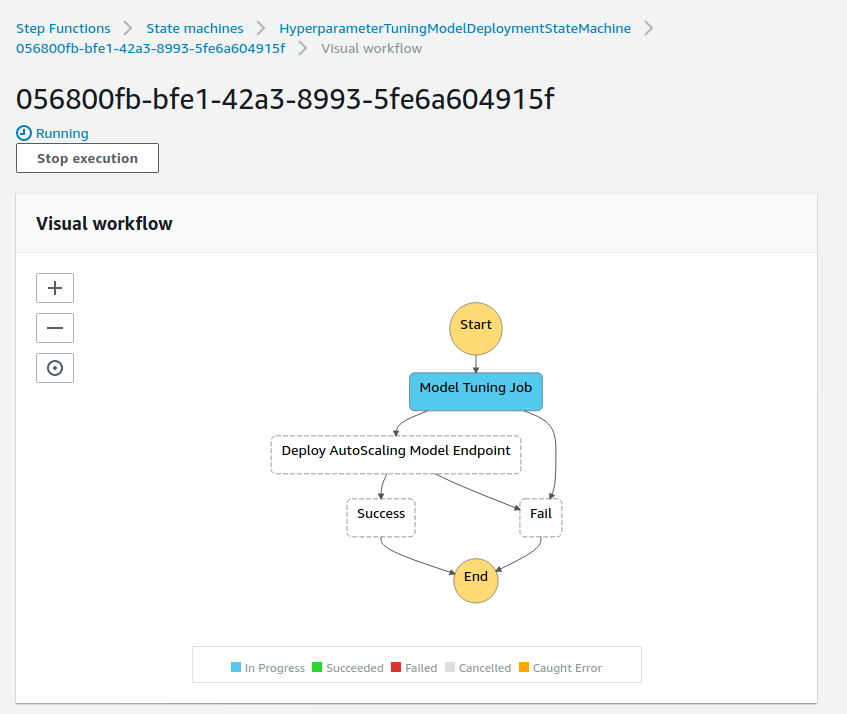Select the Start node circle
Screen dimensions: 847x714
pos(476,328)
